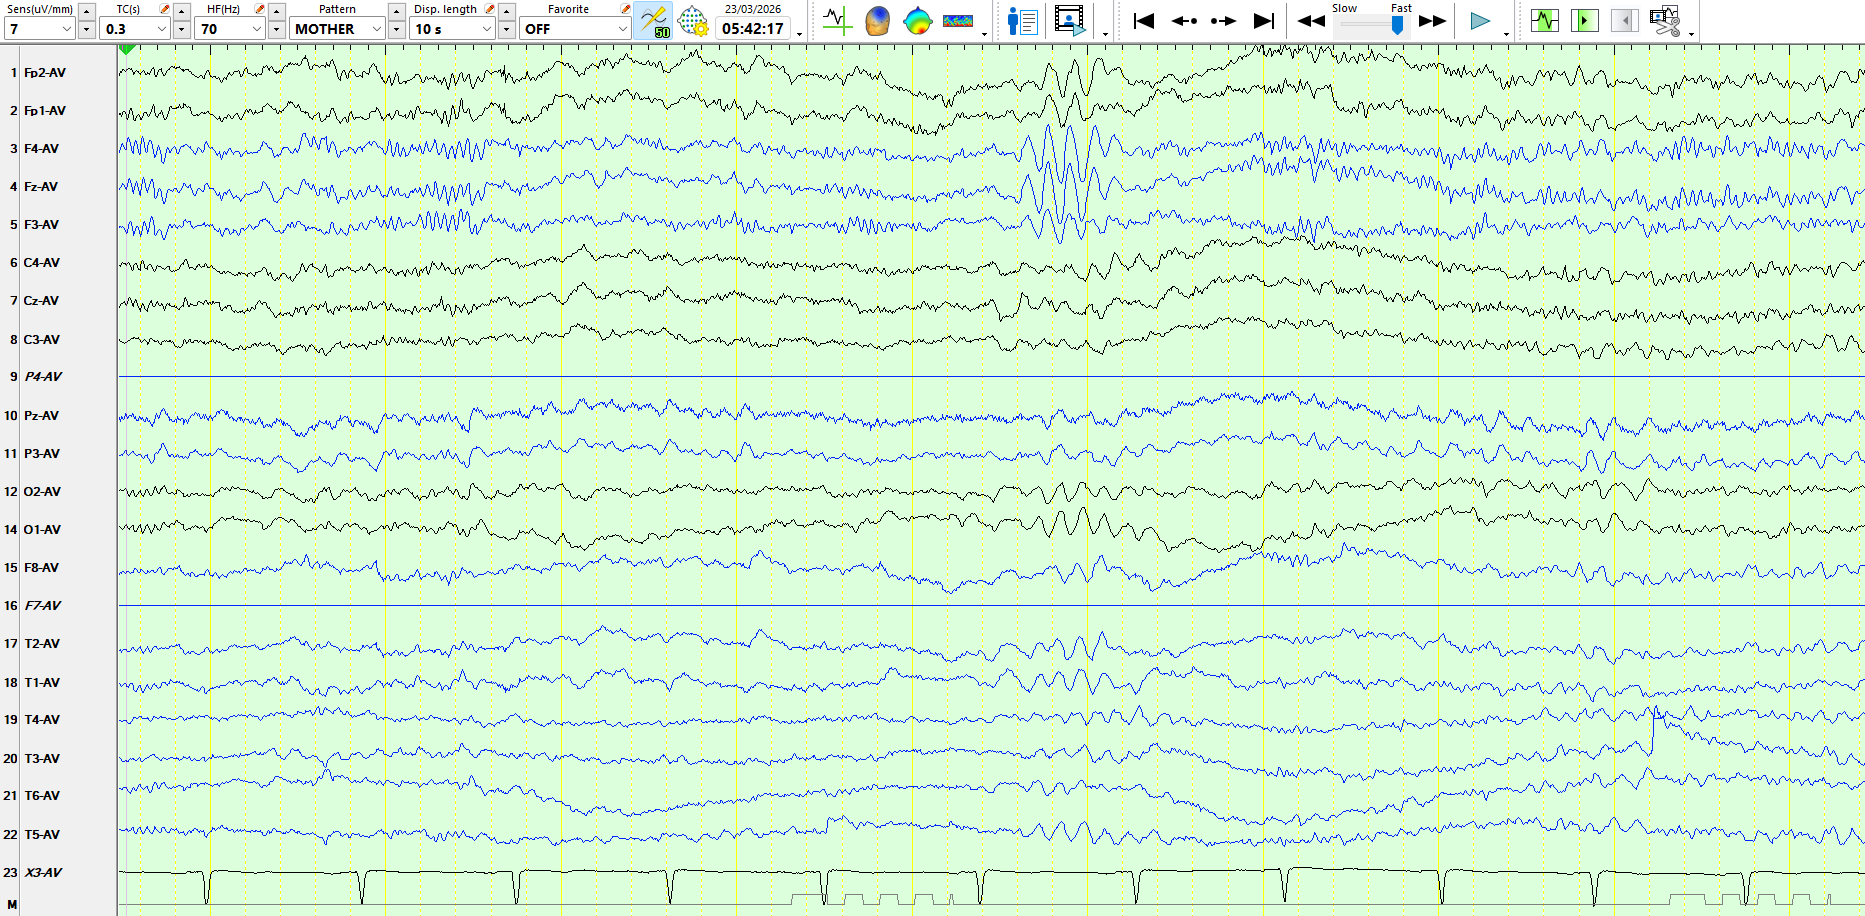The height and width of the screenshot is (916, 1865).
Task: Click the M marker row label
Action: [x=12, y=905]
